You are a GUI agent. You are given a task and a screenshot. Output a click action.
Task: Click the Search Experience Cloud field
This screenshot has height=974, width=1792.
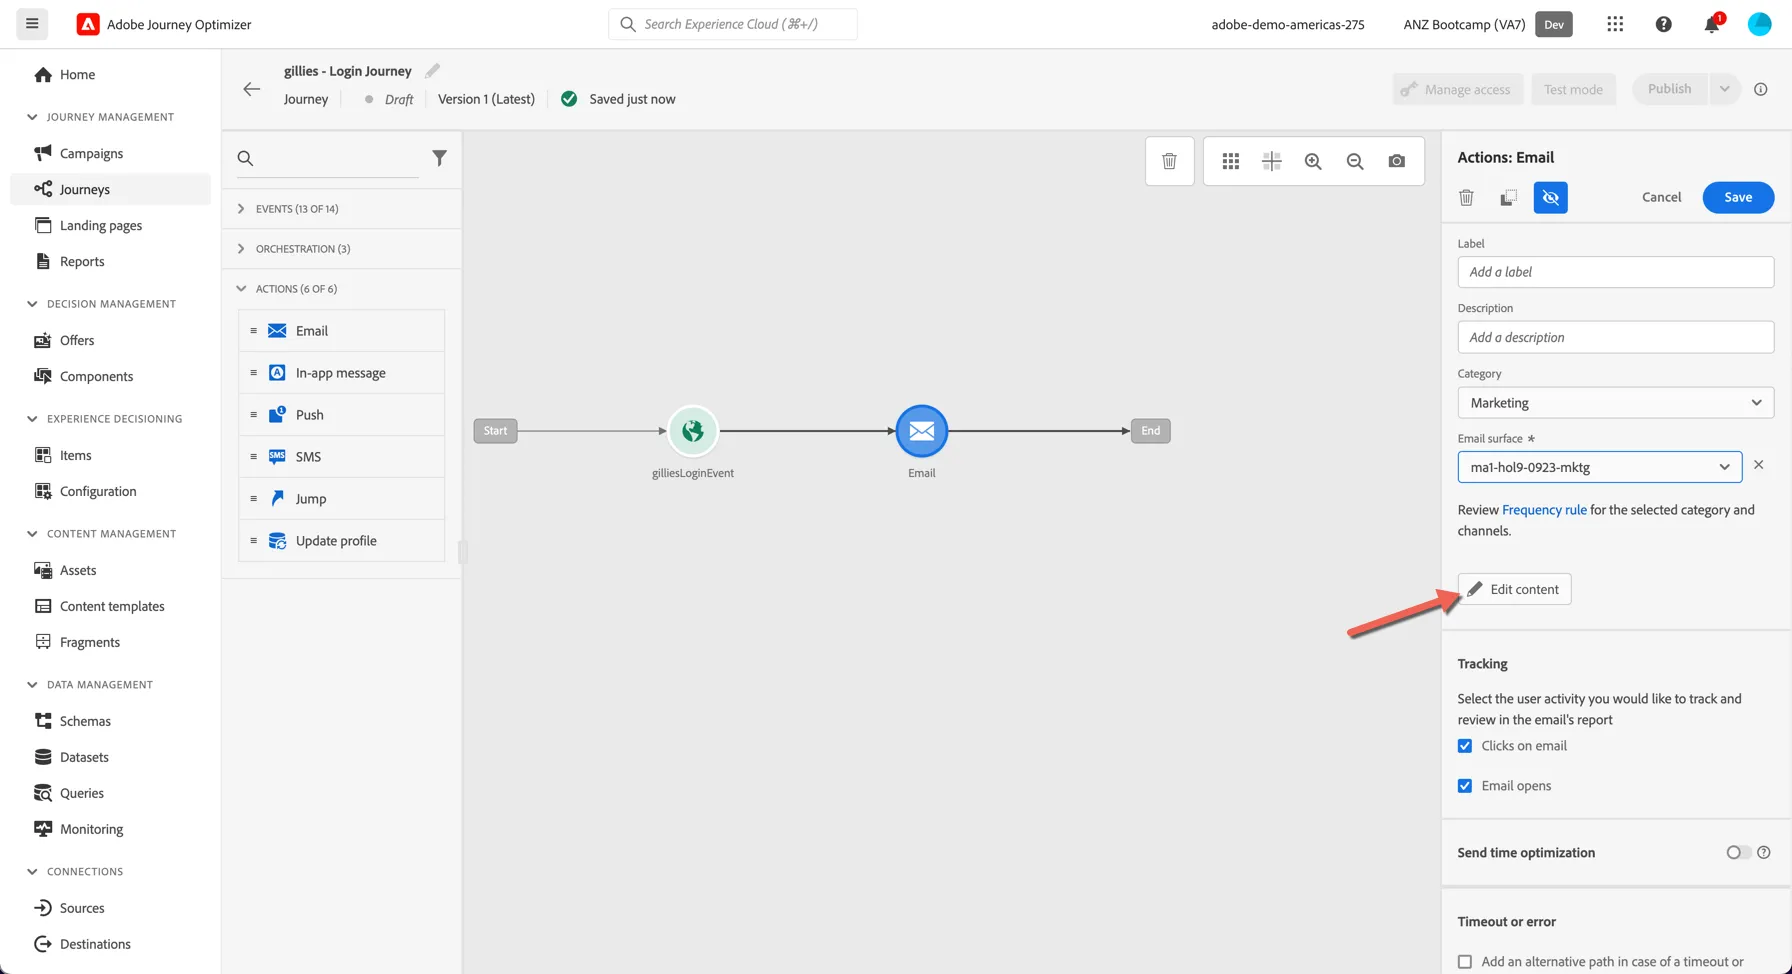(732, 24)
